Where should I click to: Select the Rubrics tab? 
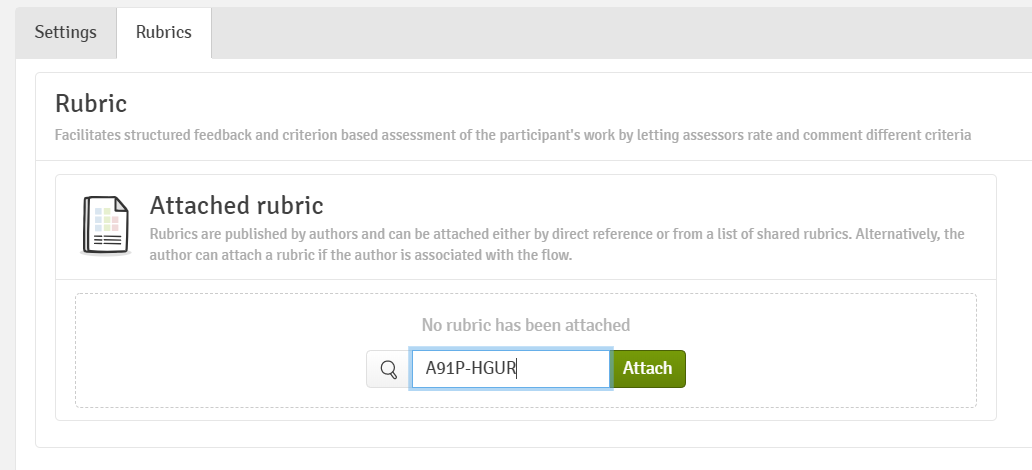[x=163, y=32]
